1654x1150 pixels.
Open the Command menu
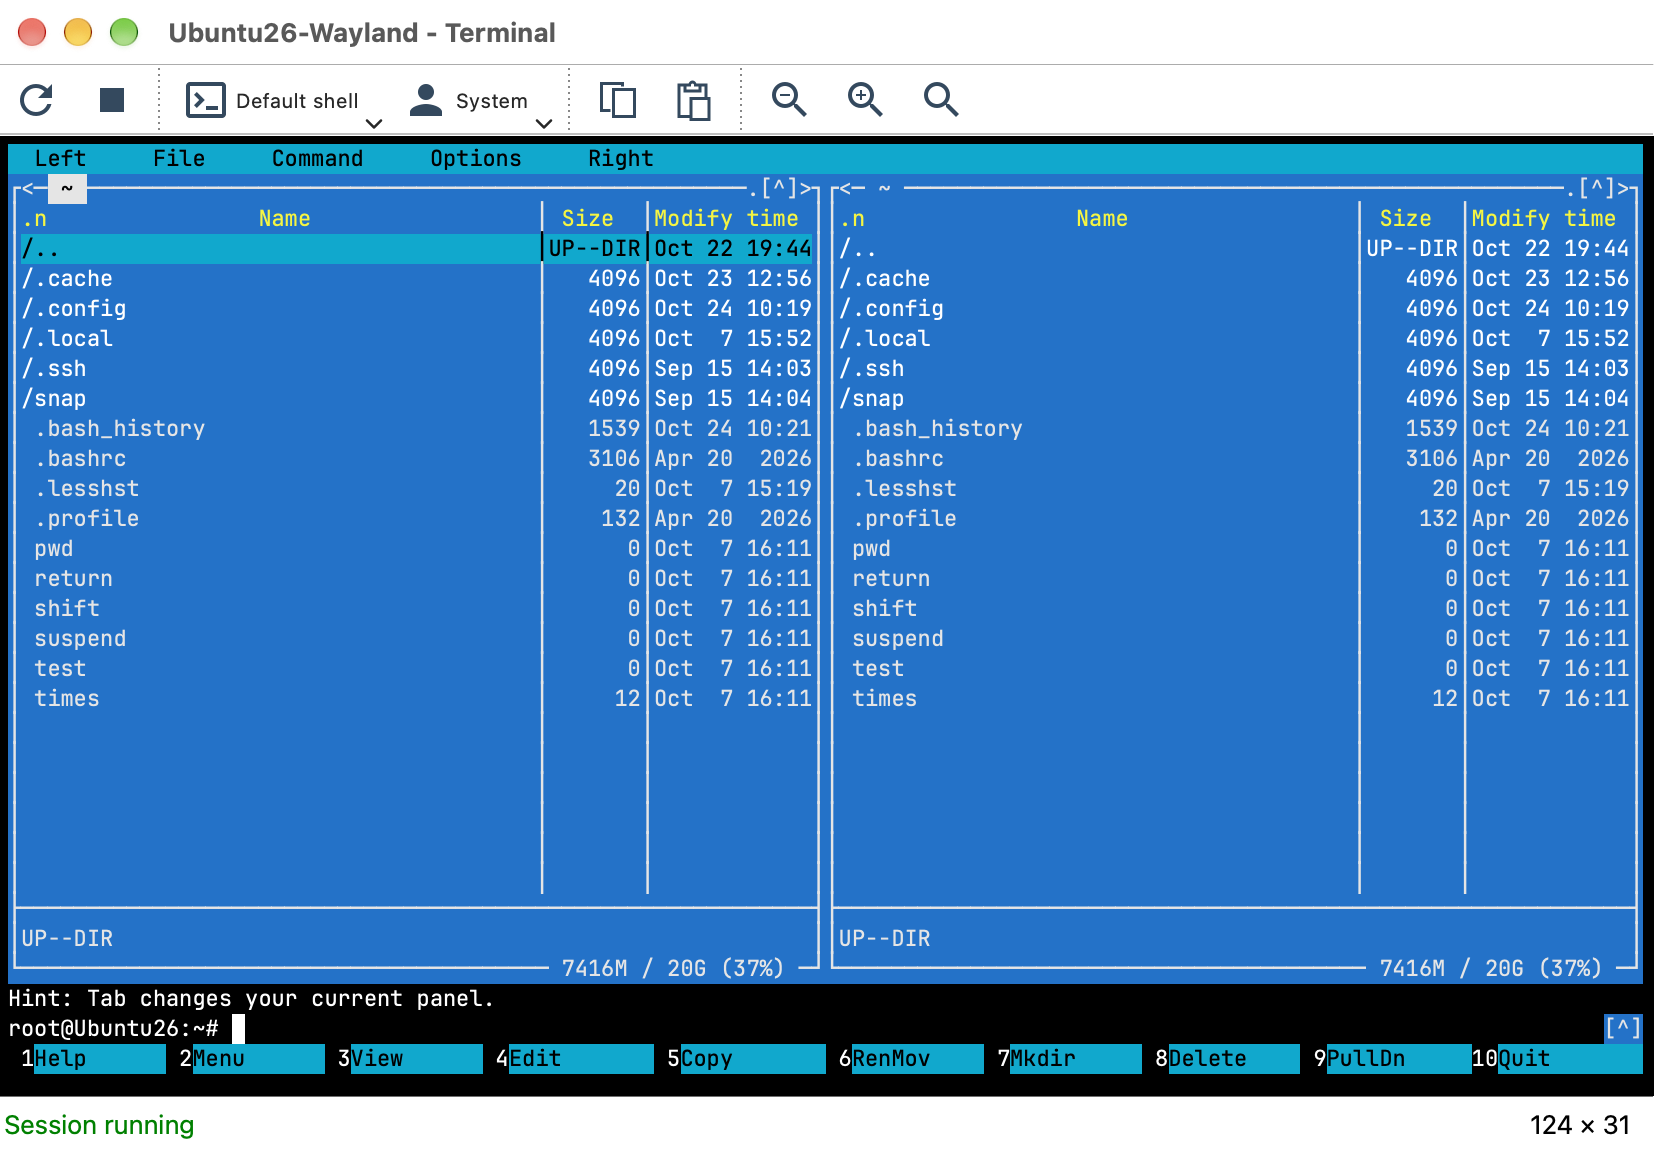(317, 158)
